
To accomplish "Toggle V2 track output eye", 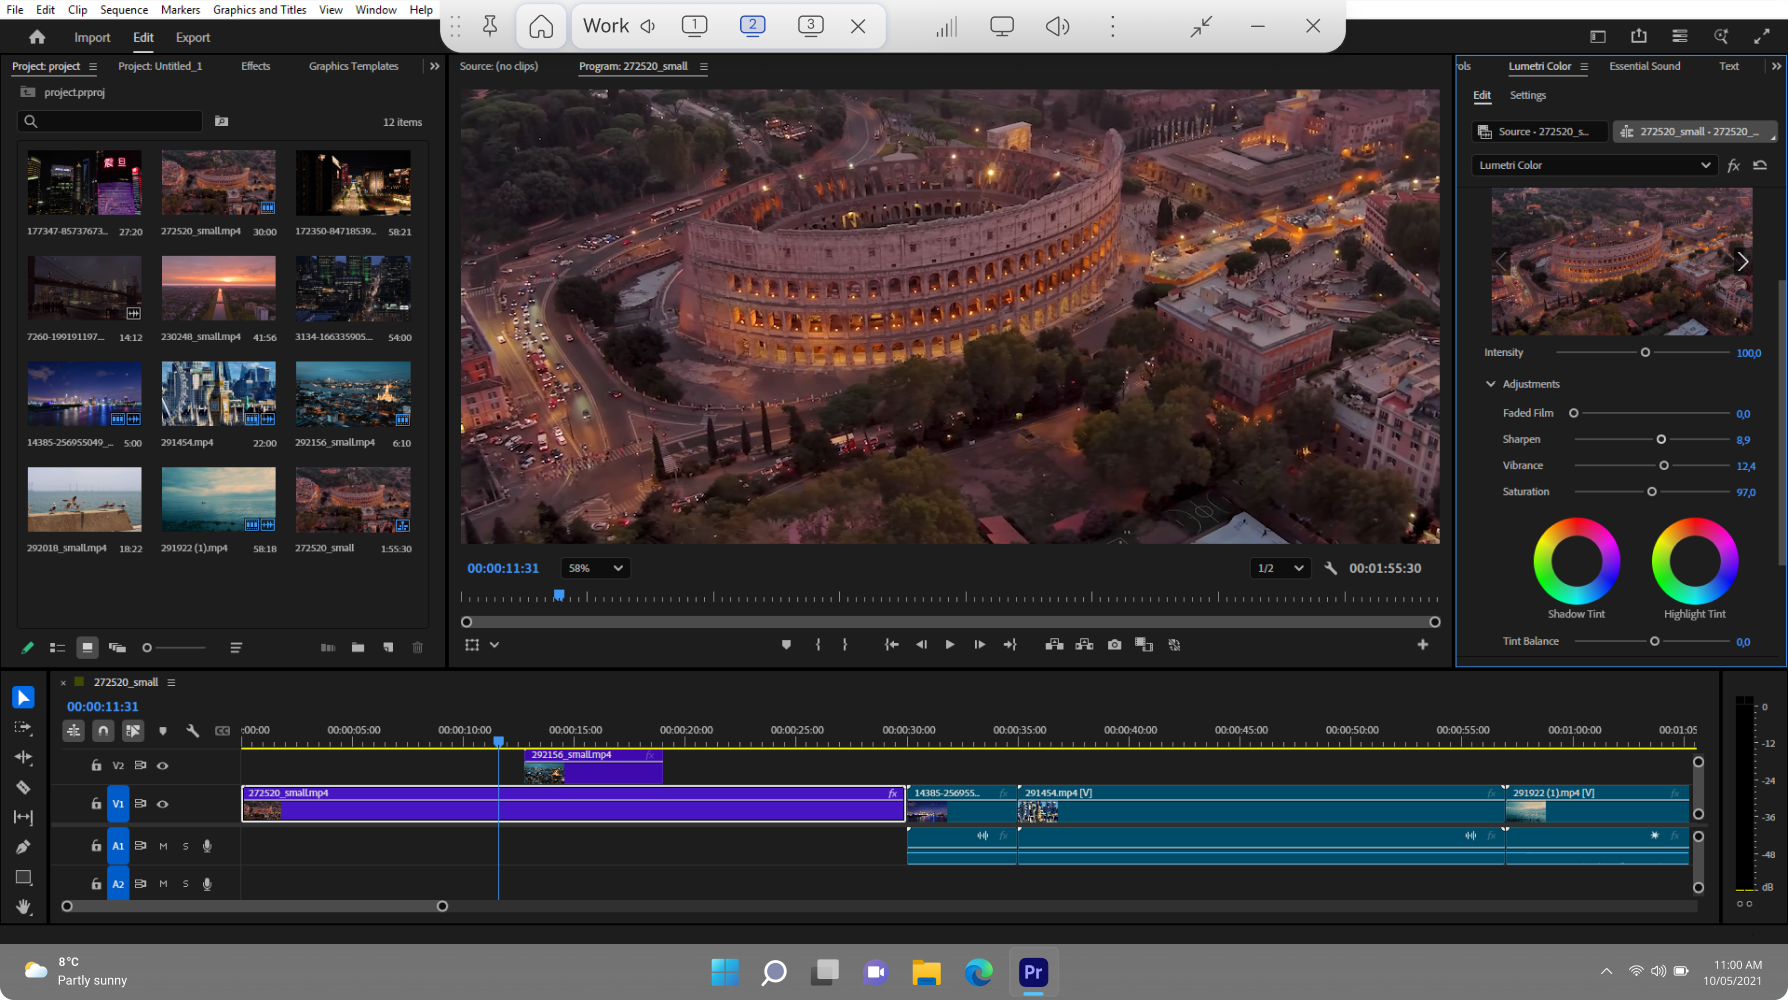I will [163, 766].
